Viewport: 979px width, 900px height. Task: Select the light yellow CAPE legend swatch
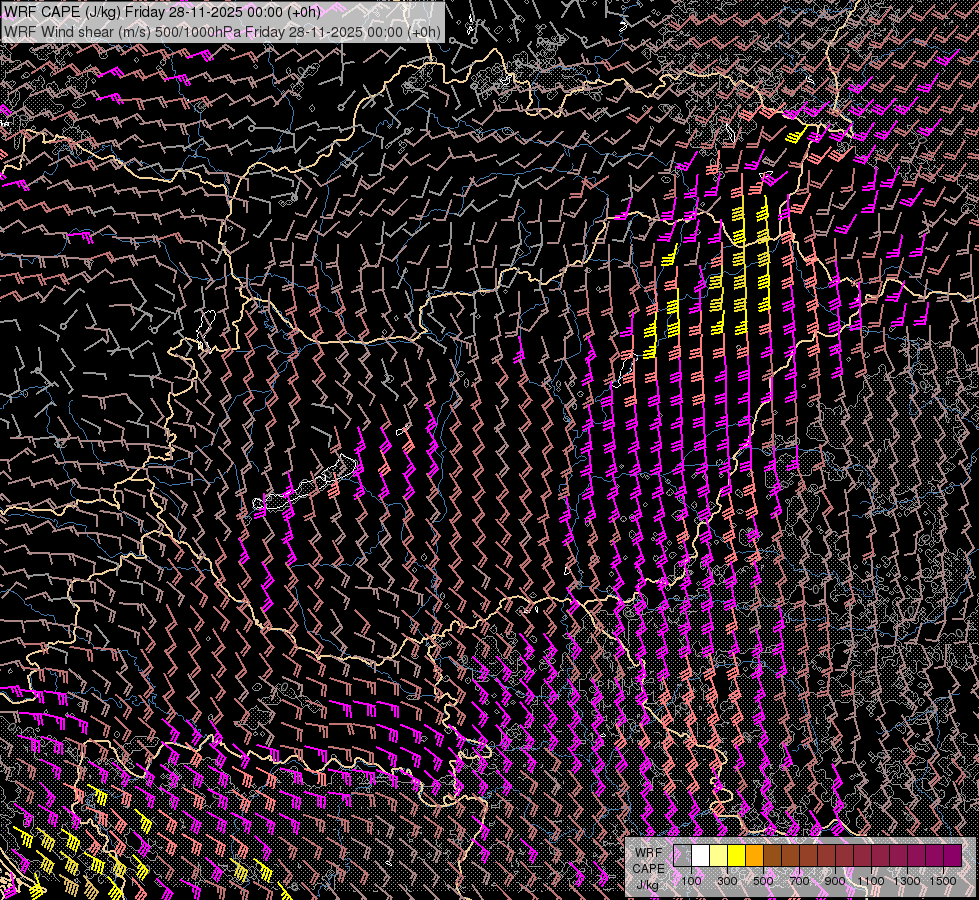pos(719,855)
